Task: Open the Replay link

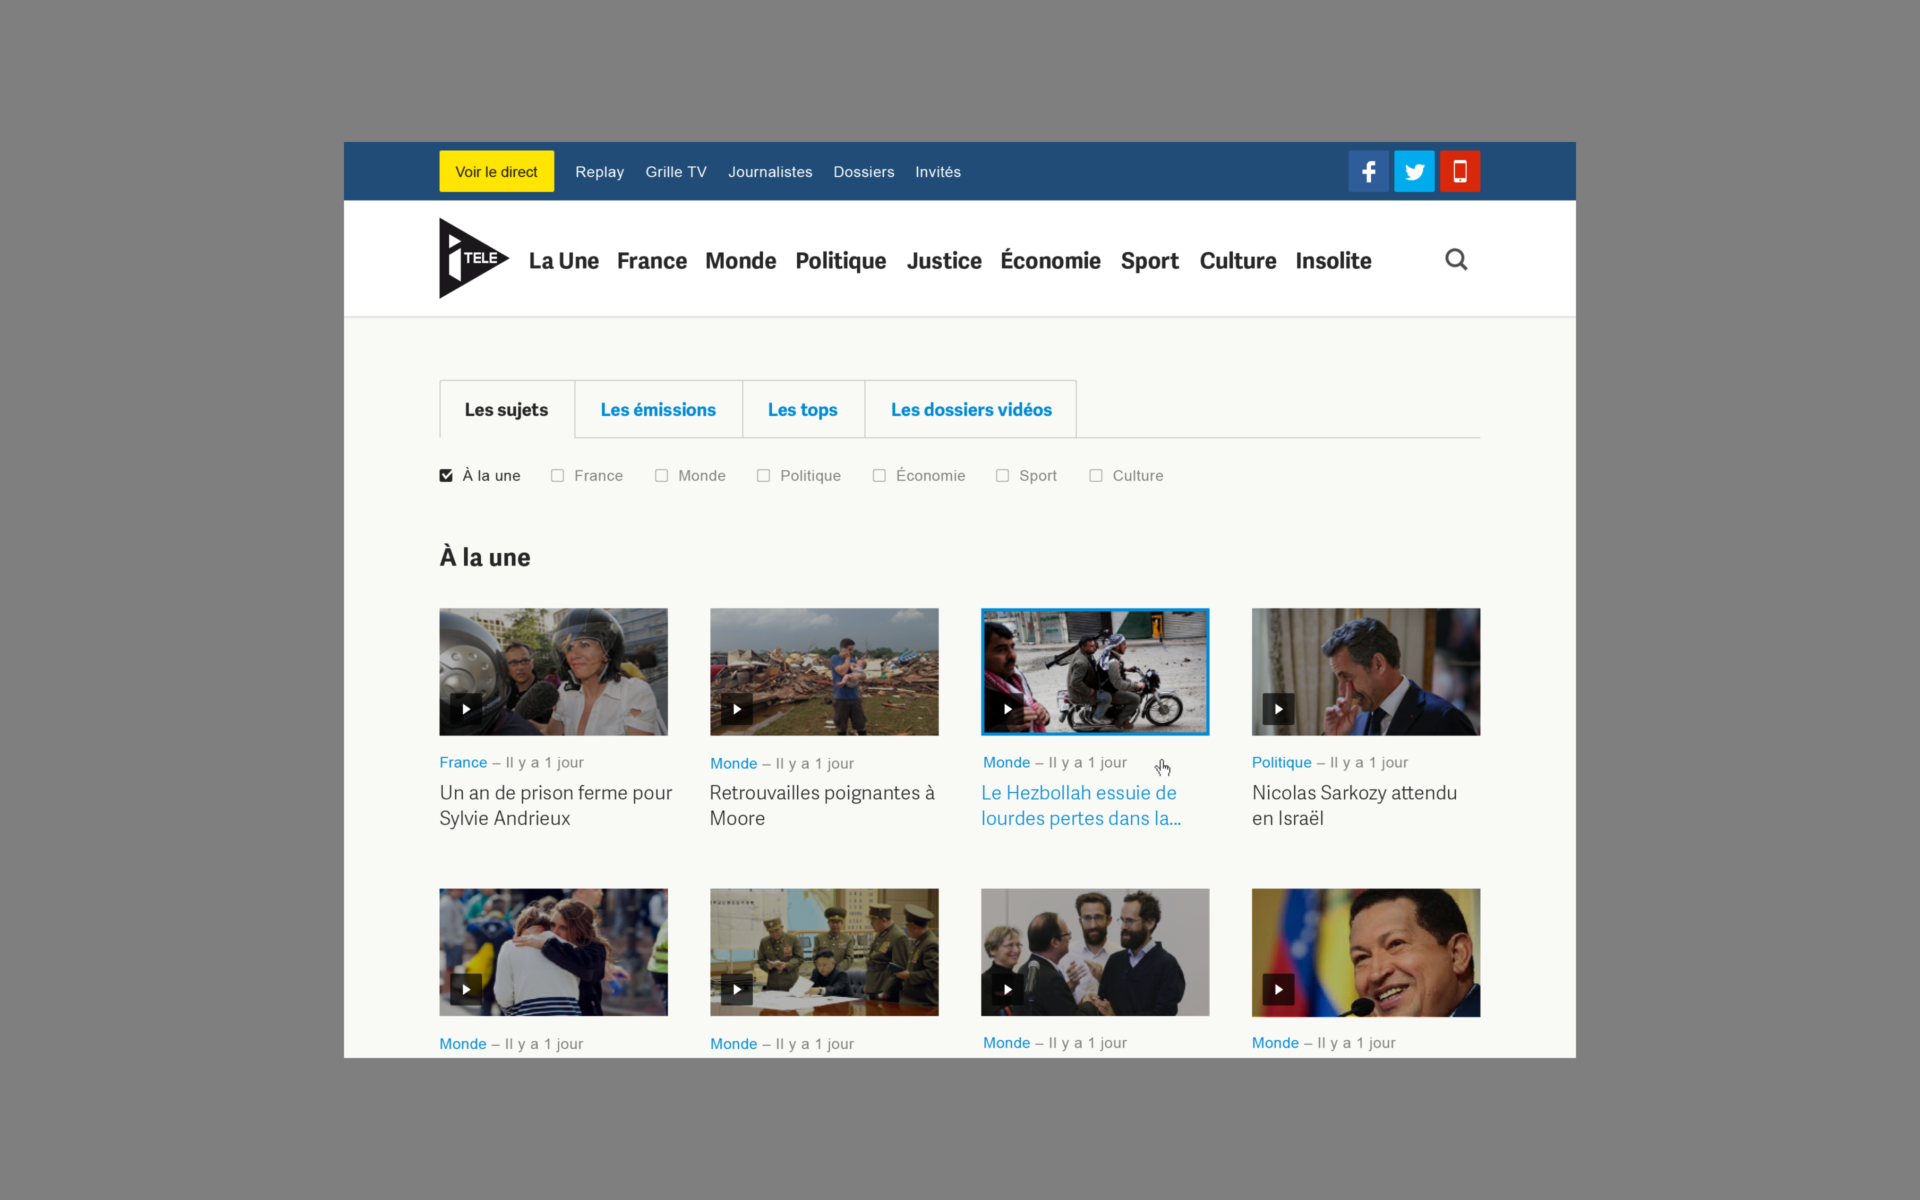Action: (599, 172)
